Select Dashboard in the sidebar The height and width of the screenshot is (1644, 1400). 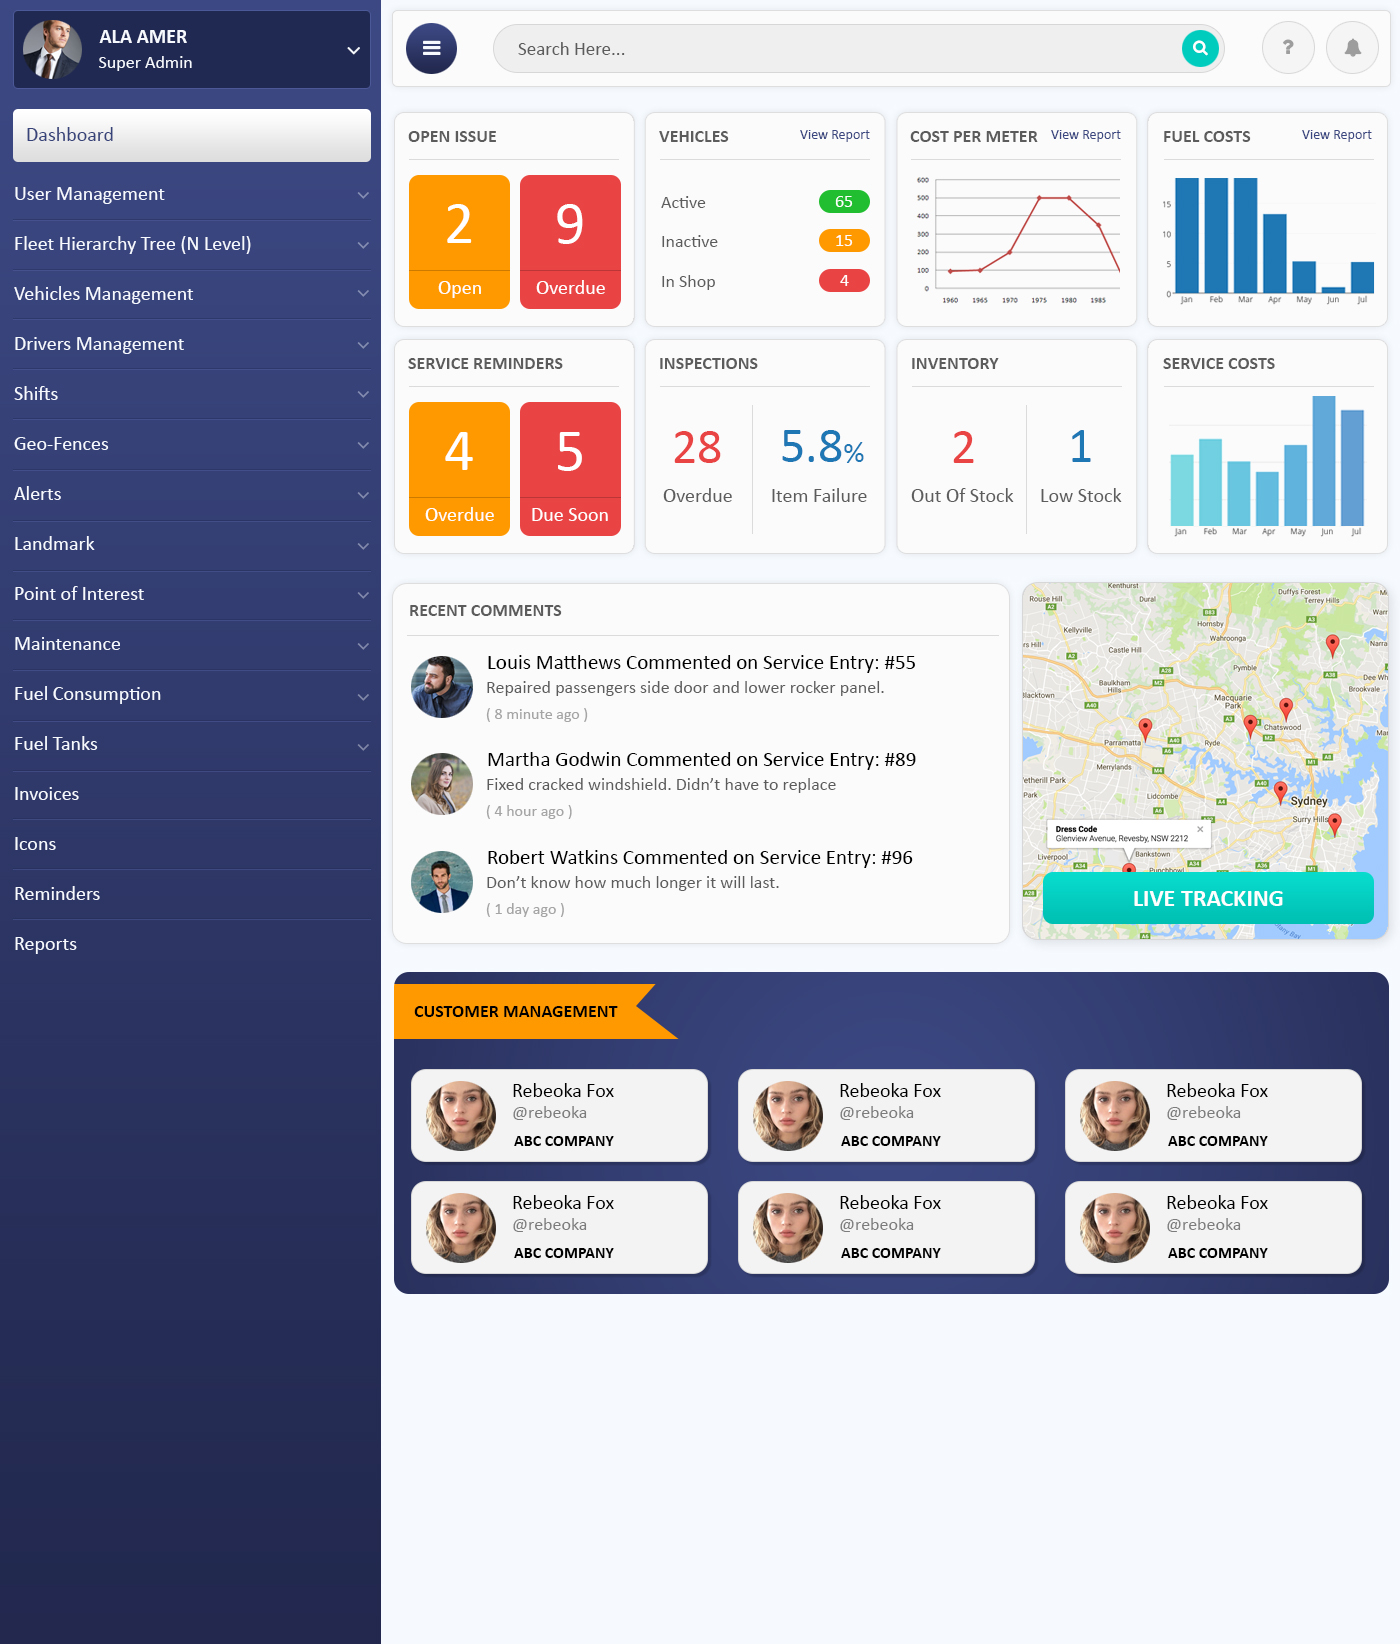pos(191,135)
